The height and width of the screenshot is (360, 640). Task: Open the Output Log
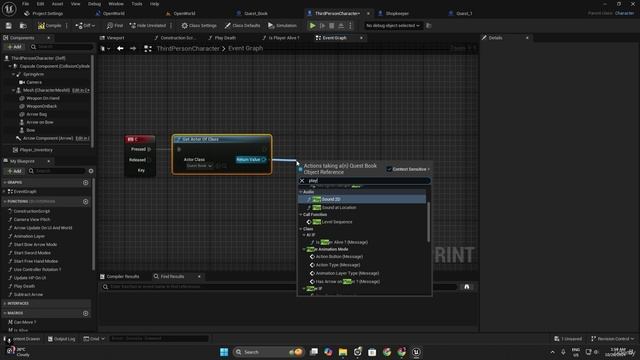(x=61, y=339)
